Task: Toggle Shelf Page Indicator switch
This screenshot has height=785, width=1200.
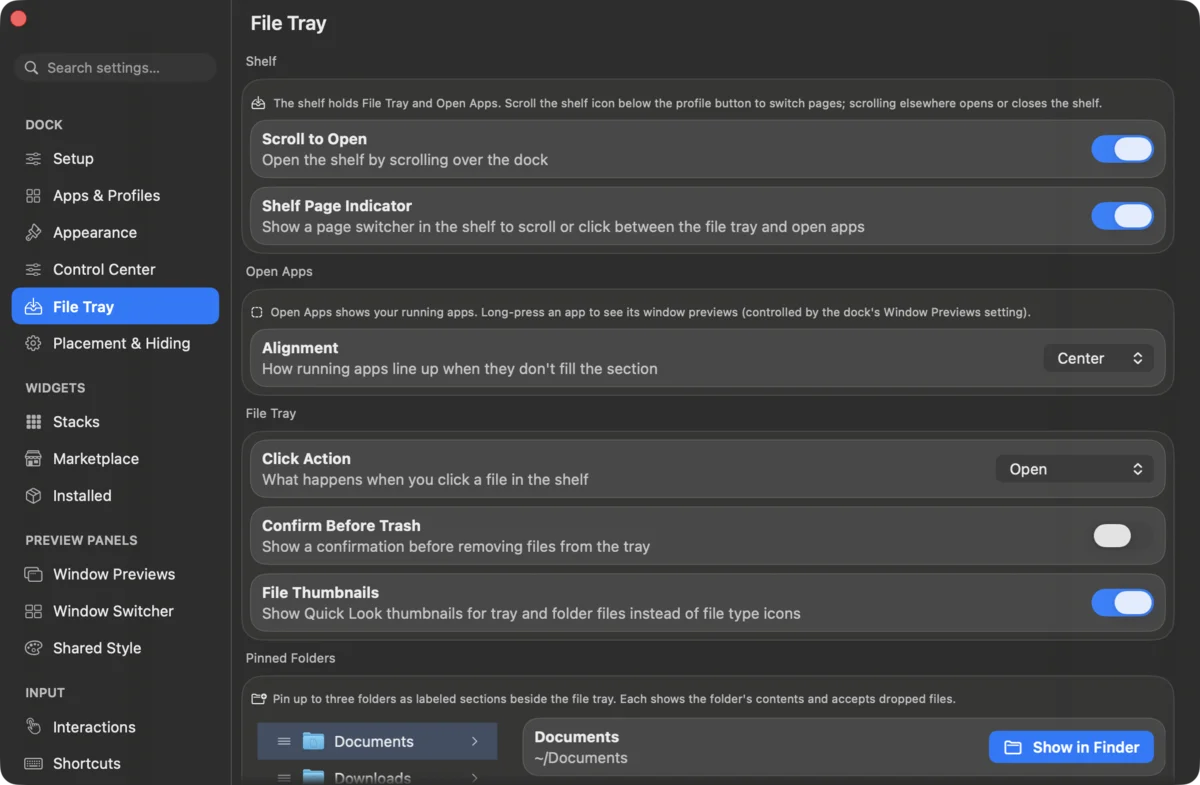Action: tap(1122, 216)
